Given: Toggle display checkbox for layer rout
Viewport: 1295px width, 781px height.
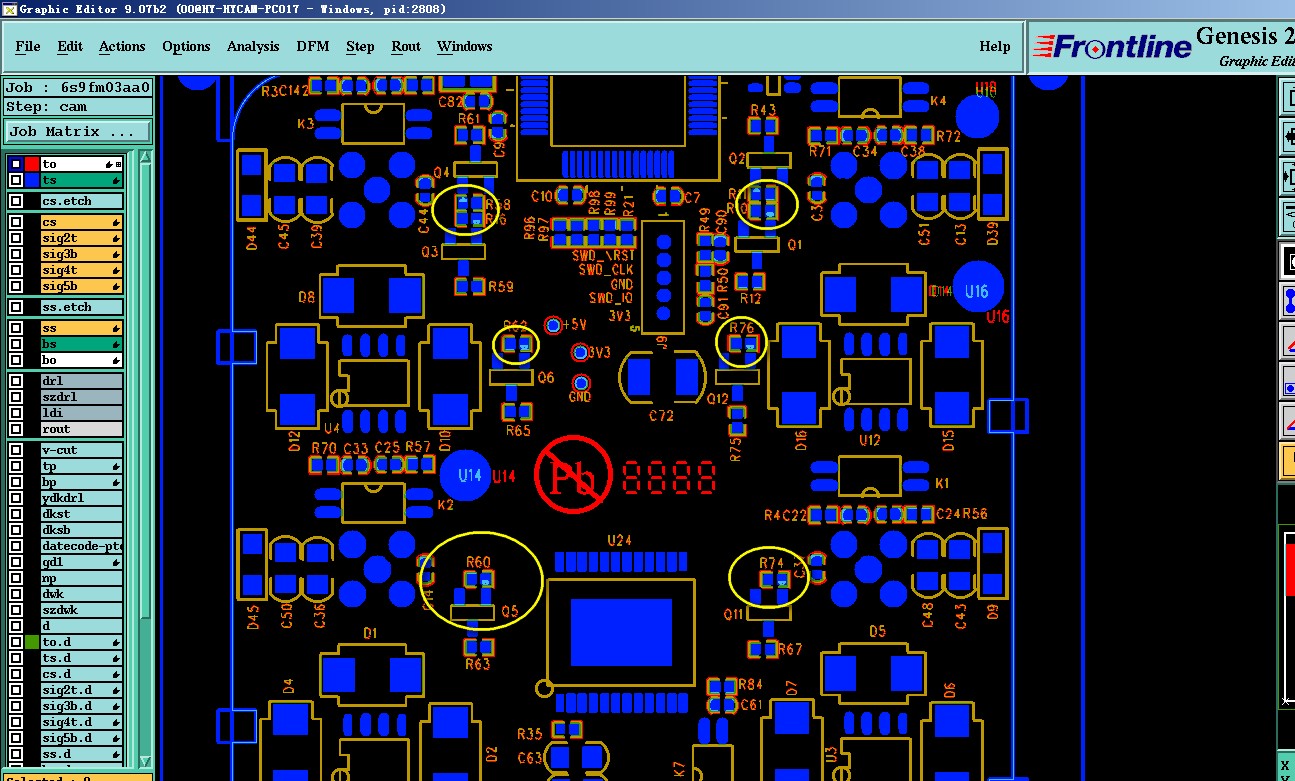Looking at the screenshot, I should click(16, 429).
